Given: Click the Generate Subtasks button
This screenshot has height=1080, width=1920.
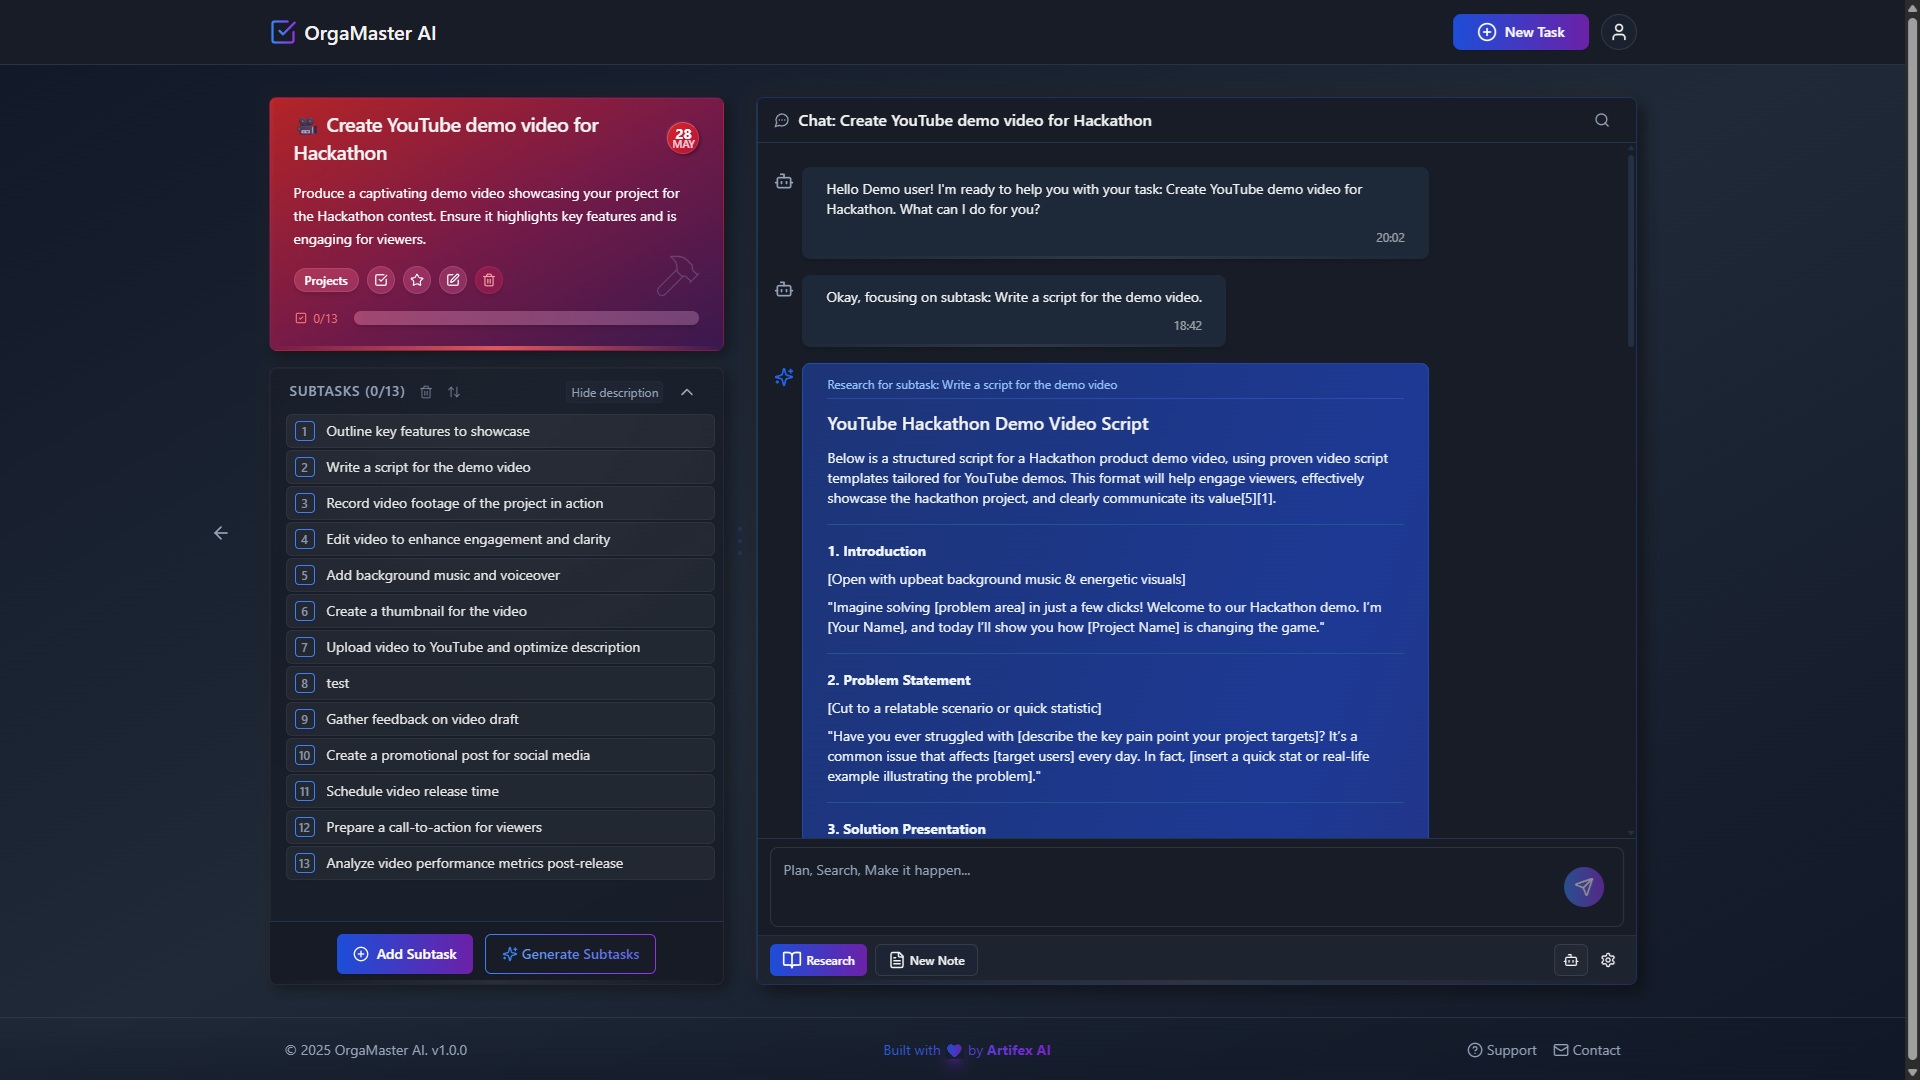Looking at the screenshot, I should tap(570, 954).
